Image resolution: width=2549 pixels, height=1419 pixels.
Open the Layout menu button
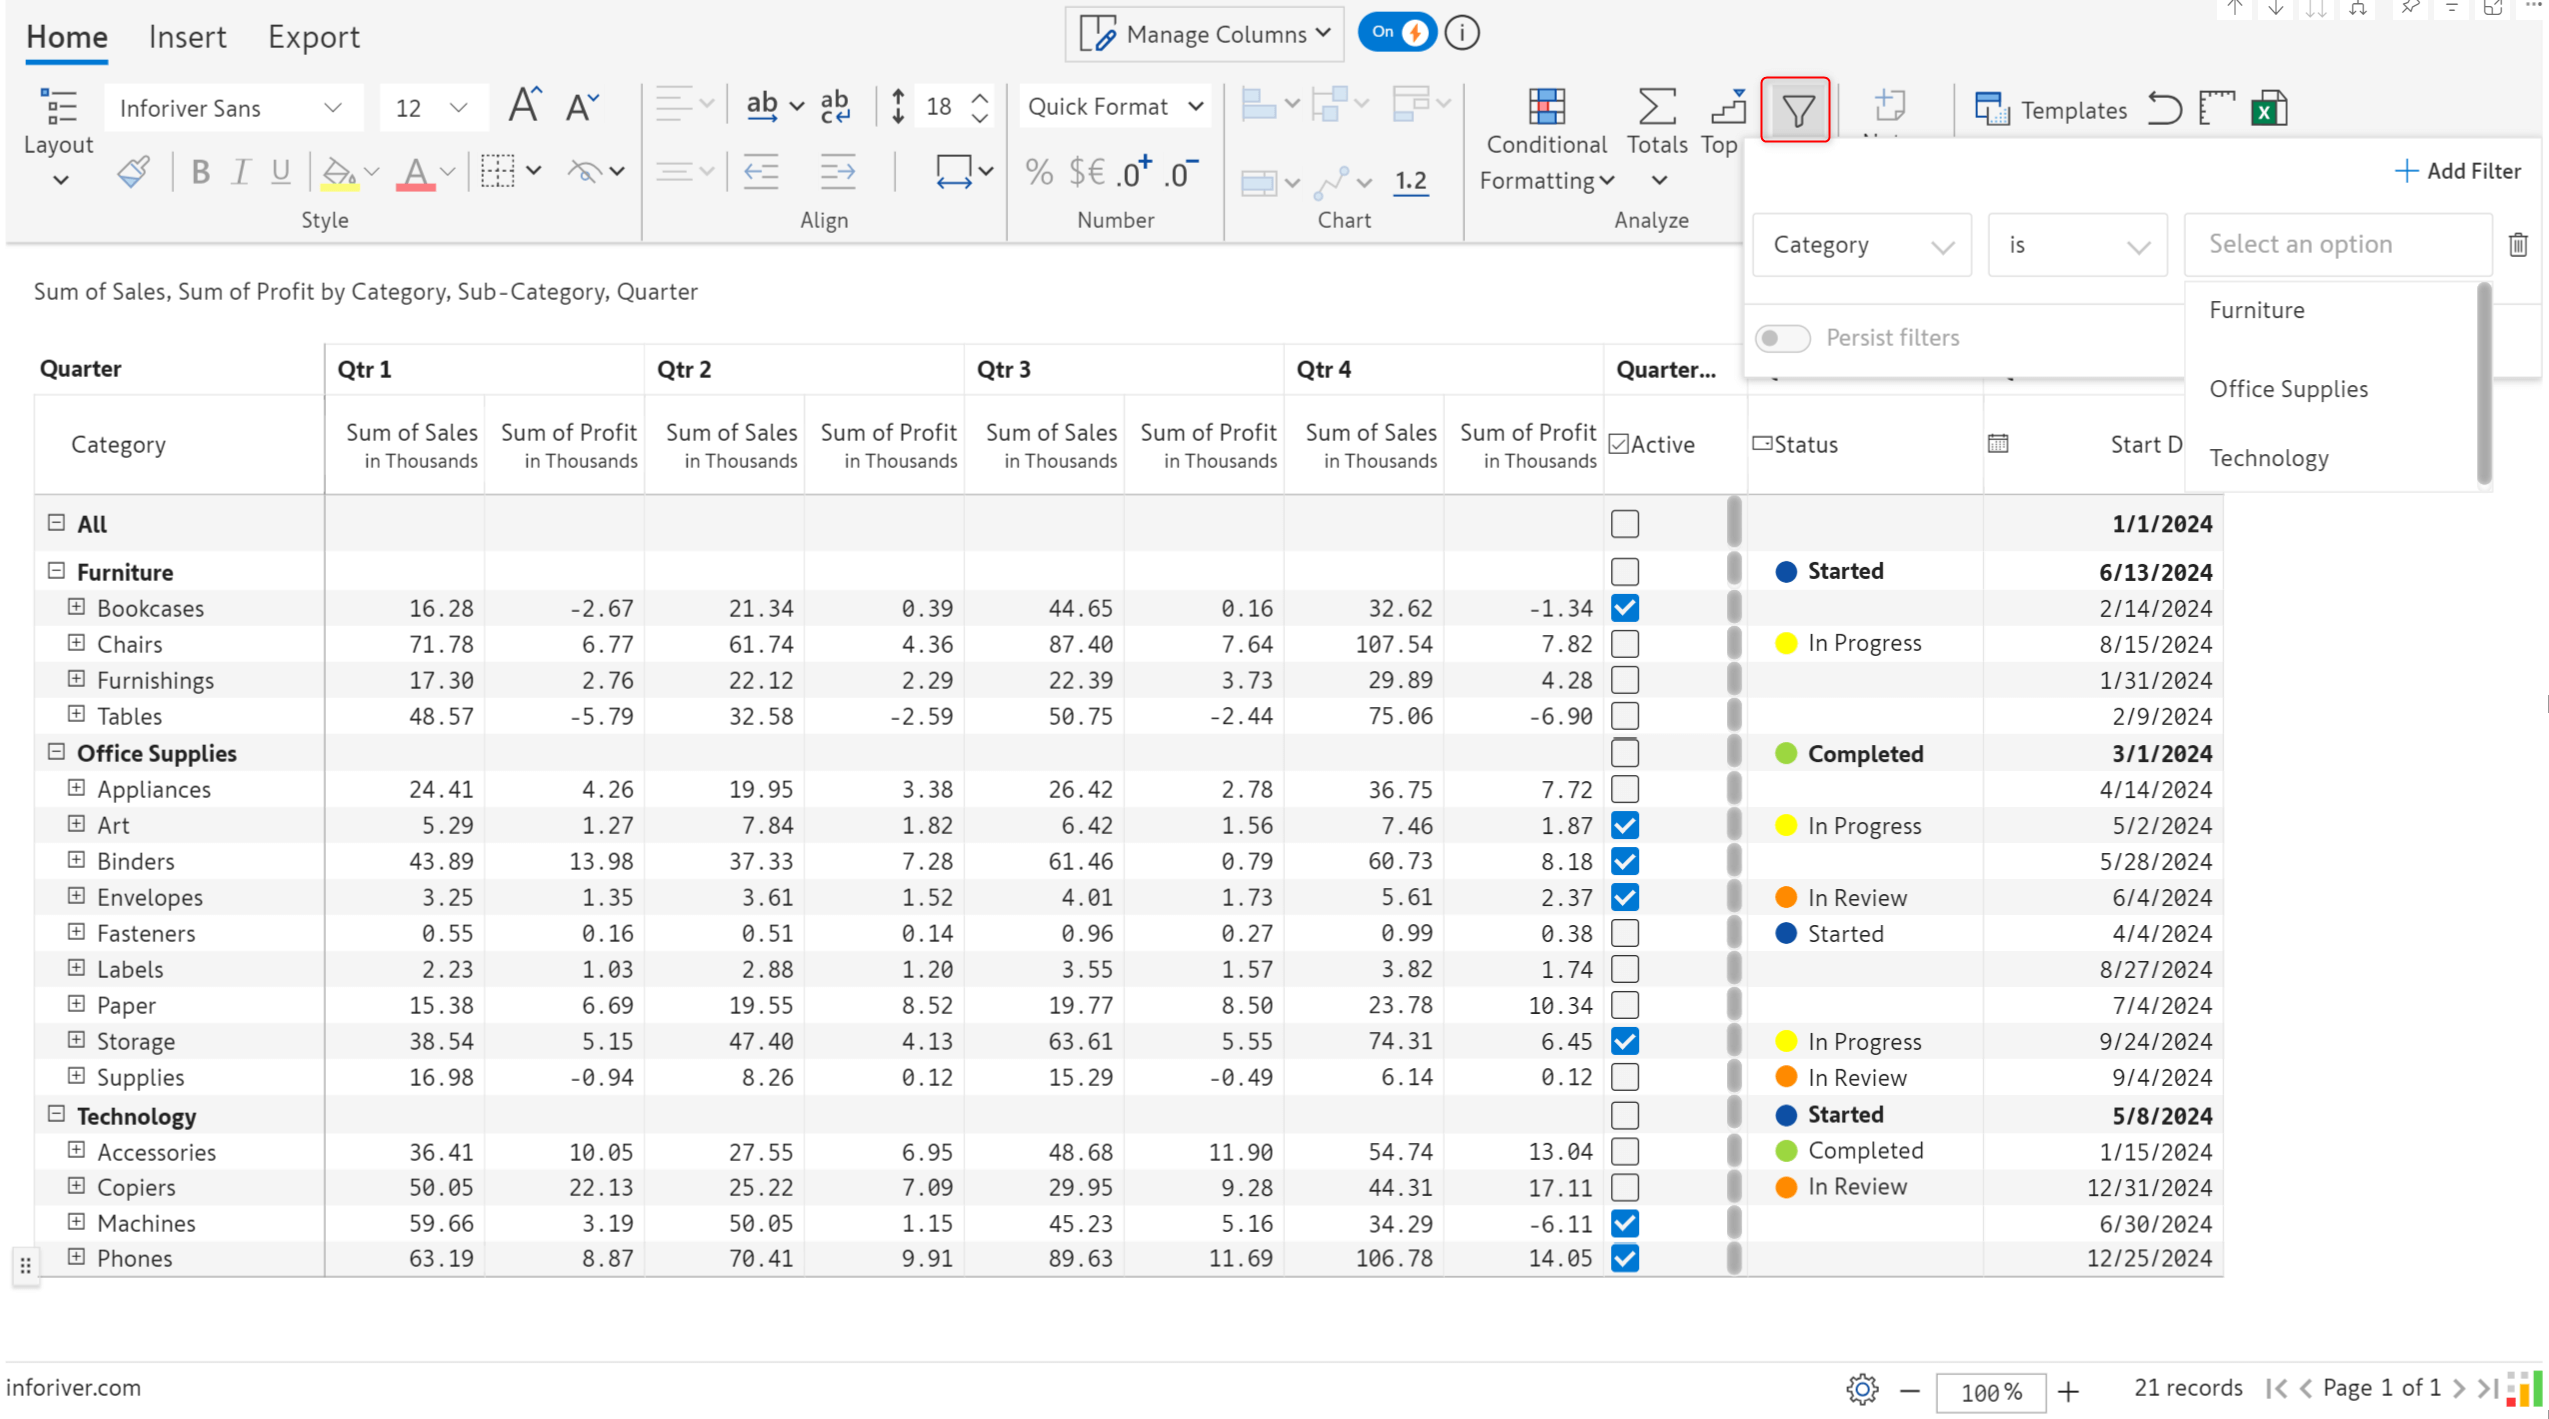point(58,137)
